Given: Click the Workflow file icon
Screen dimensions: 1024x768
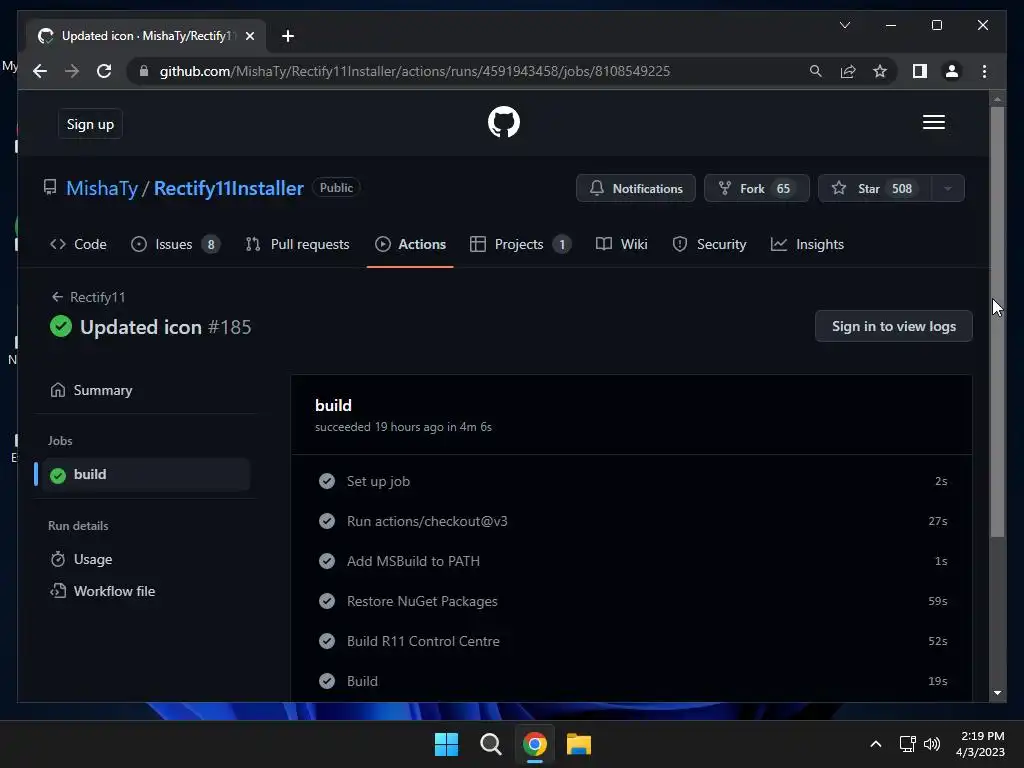Looking at the screenshot, I should tap(57, 591).
